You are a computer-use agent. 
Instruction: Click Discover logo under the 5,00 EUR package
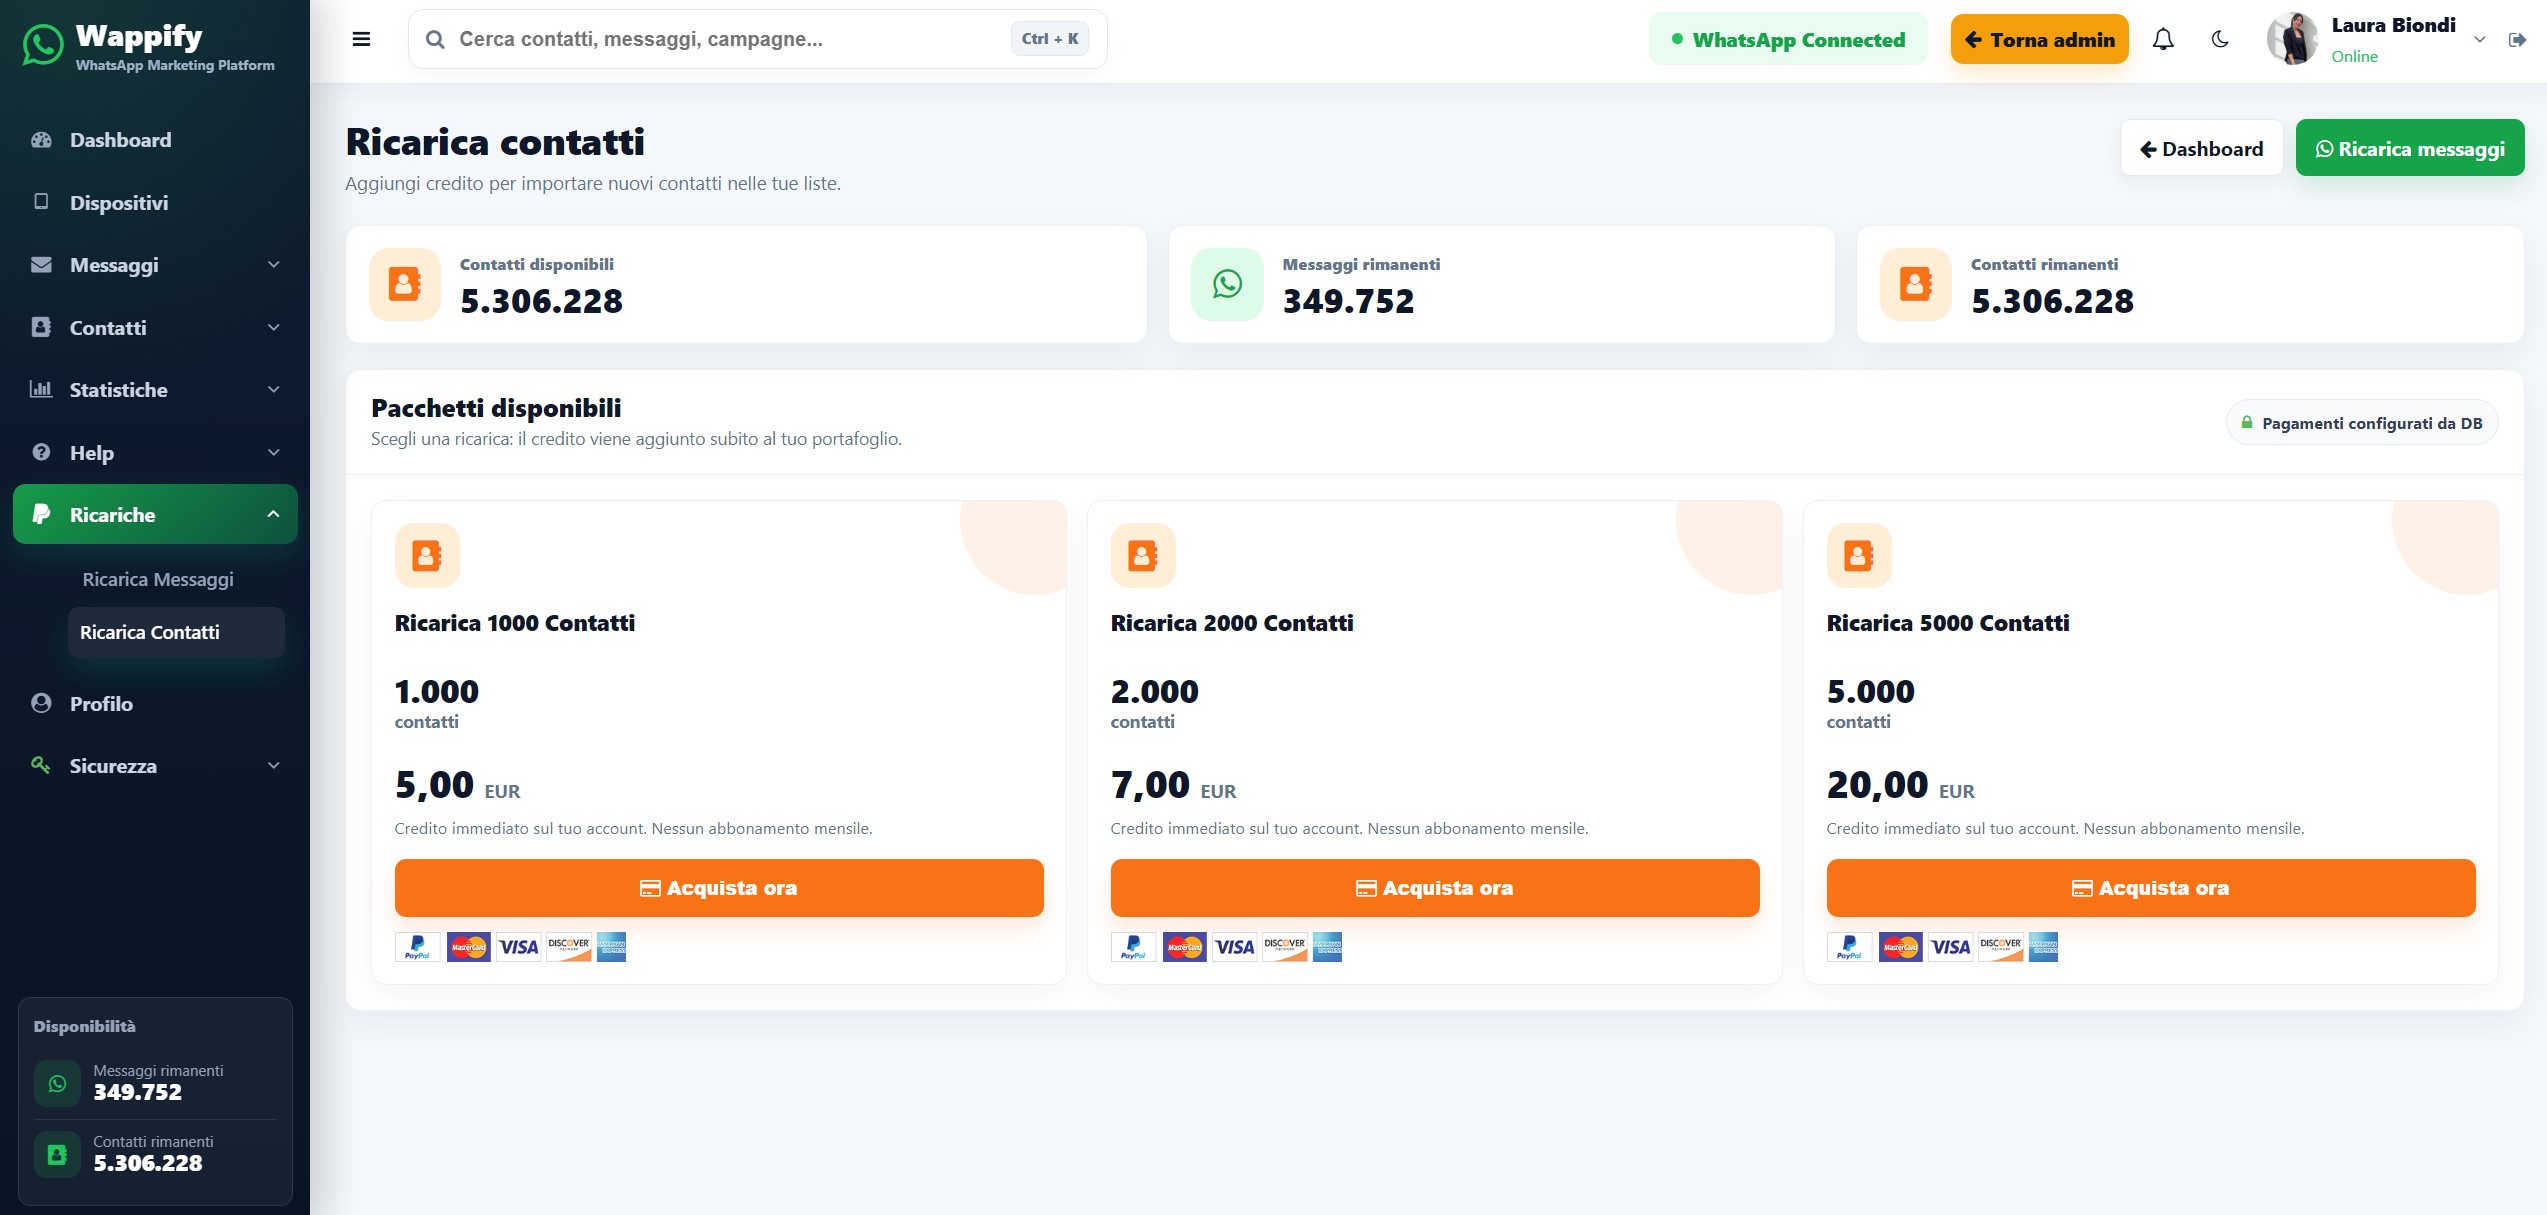569,947
